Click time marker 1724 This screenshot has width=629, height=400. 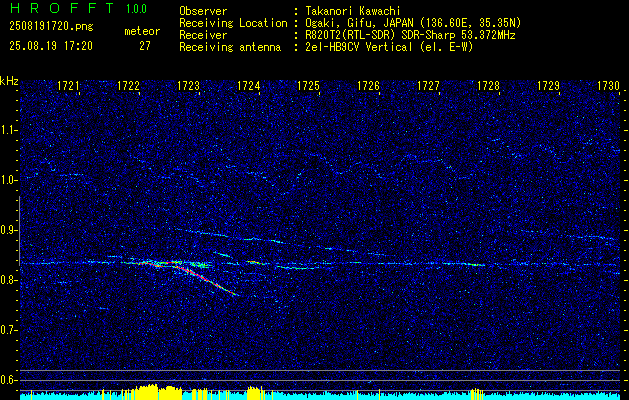tap(248, 86)
